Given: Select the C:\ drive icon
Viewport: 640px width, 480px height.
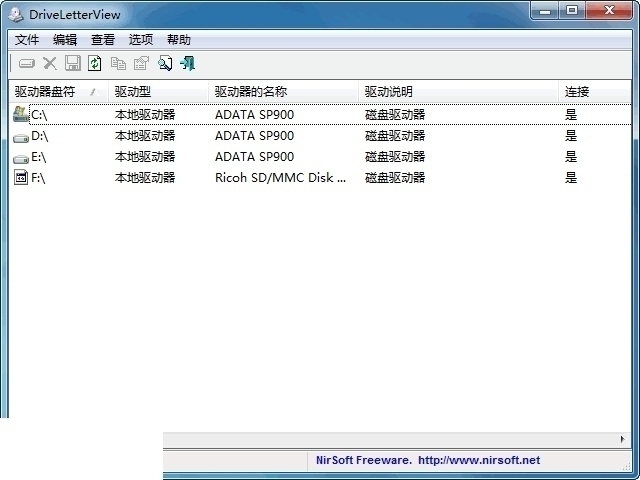Looking at the screenshot, I should [20, 114].
